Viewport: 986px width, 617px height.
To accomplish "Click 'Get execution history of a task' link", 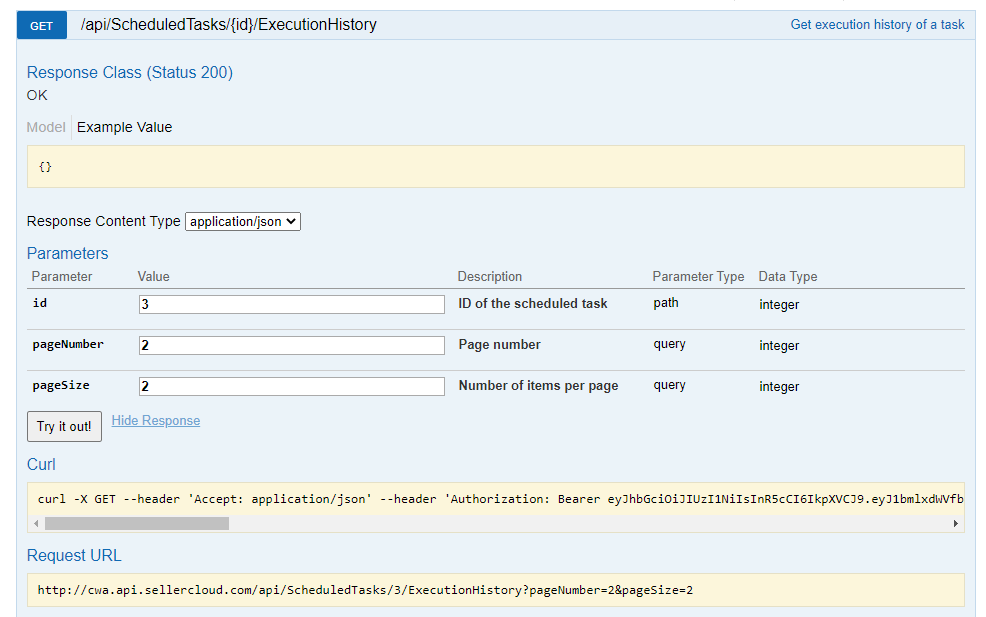I will tap(877, 25).
